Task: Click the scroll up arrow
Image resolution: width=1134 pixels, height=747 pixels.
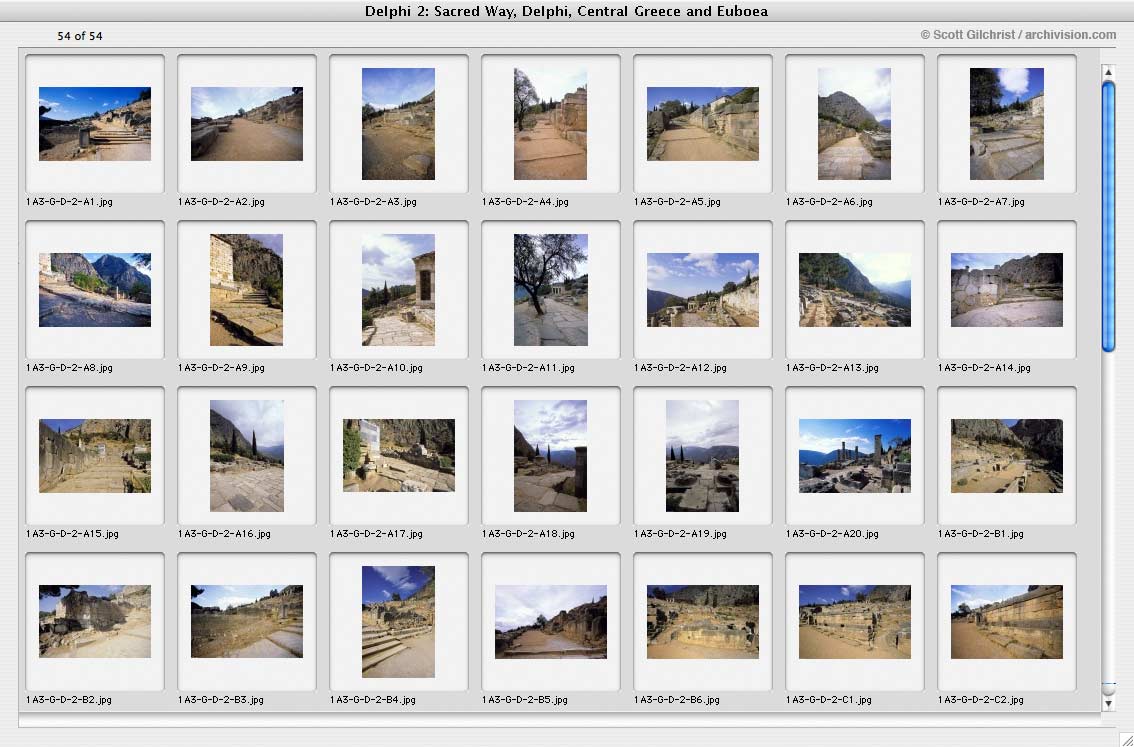Action: pos(1108,72)
